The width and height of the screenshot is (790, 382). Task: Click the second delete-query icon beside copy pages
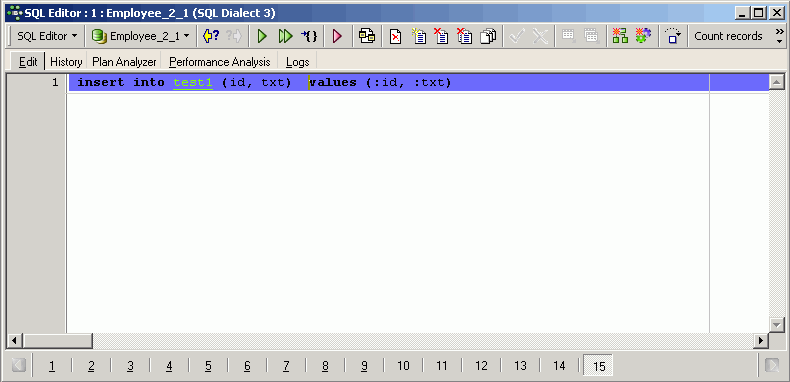(464, 36)
